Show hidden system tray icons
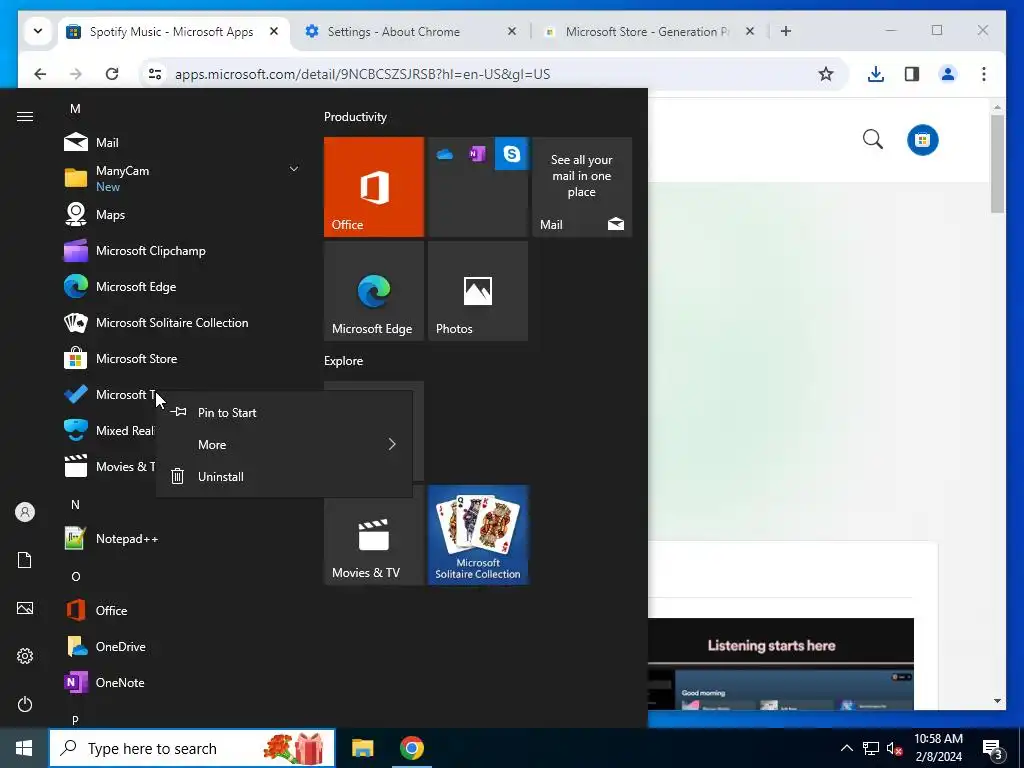Image resolution: width=1024 pixels, height=768 pixels. [846, 748]
